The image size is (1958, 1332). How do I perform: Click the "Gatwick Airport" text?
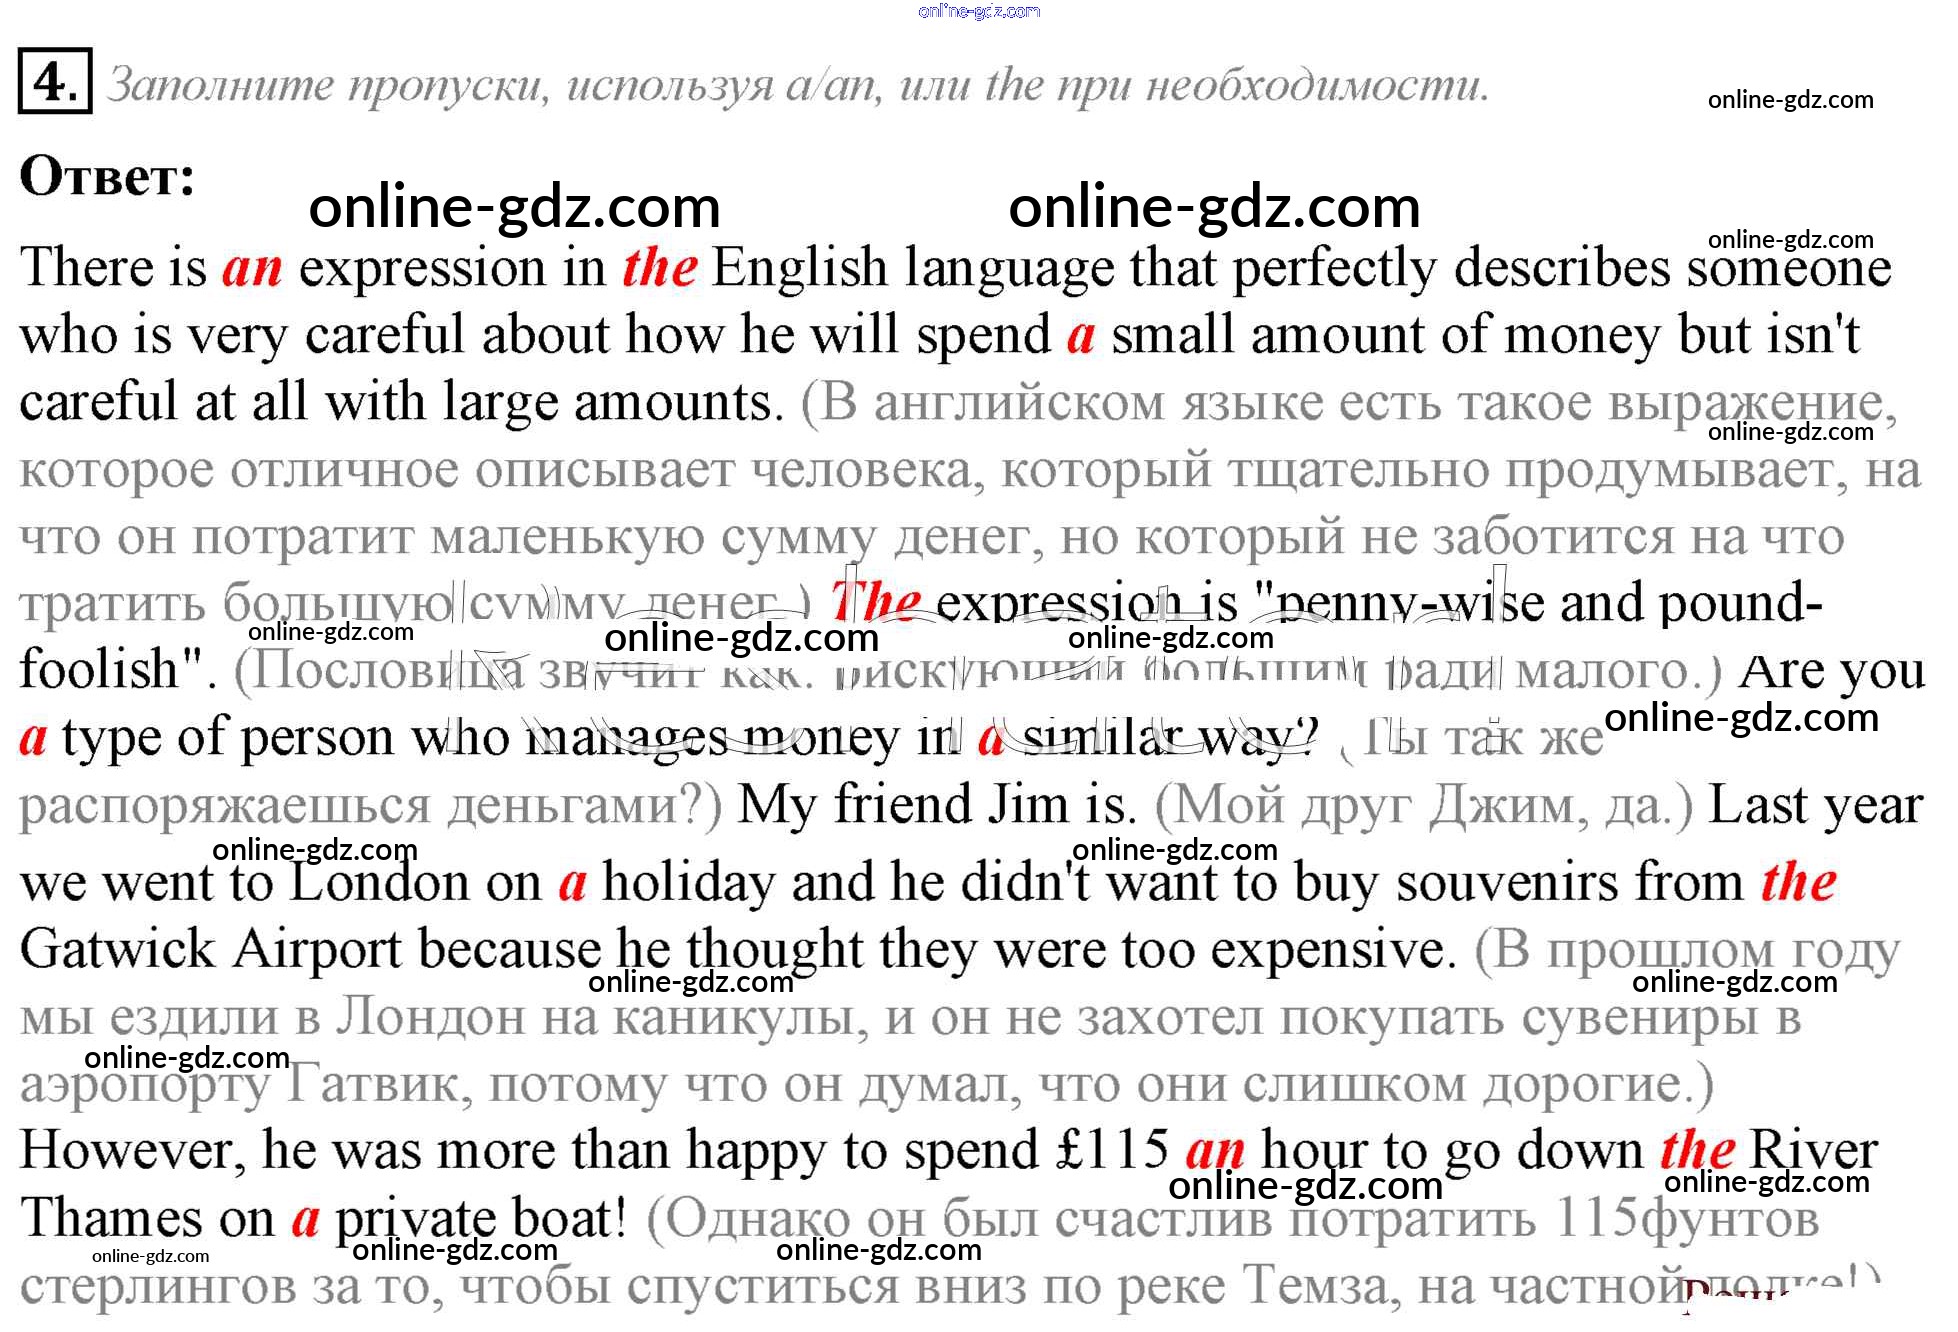pyautogui.click(x=210, y=949)
